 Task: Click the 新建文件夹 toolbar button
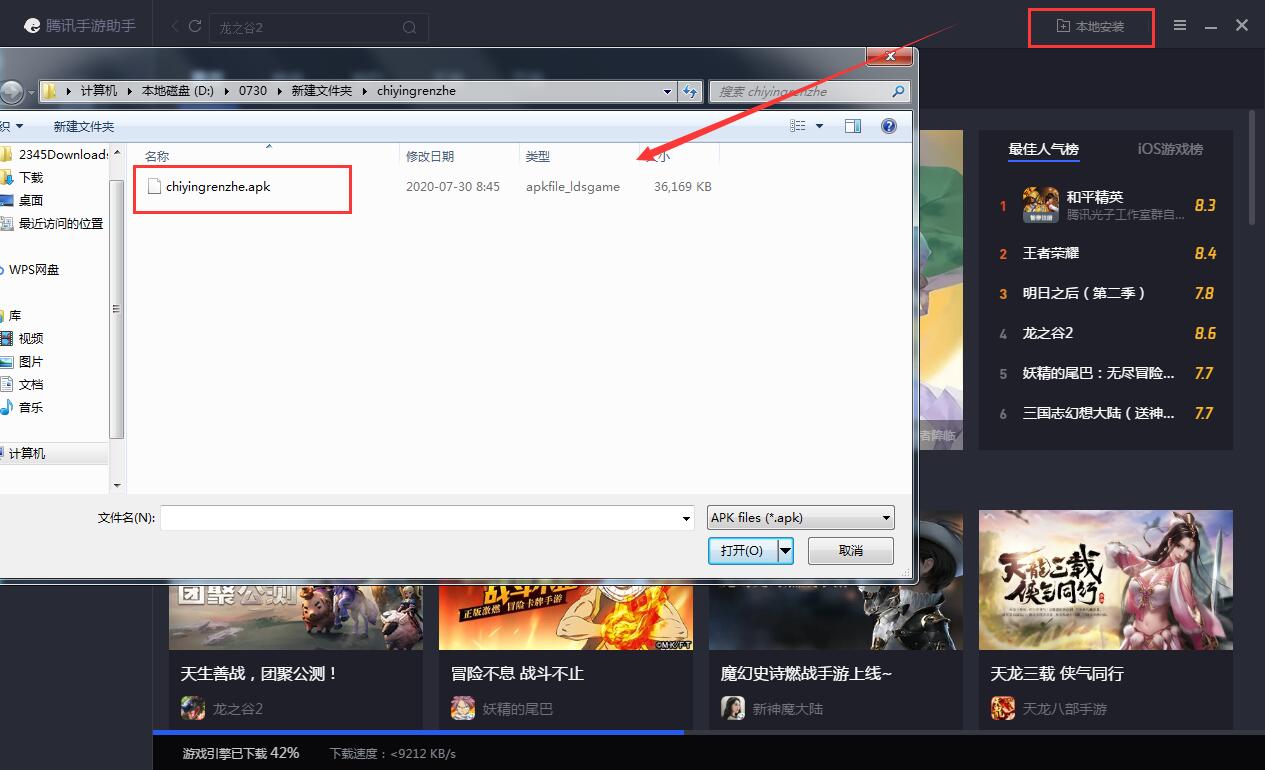[x=84, y=127]
